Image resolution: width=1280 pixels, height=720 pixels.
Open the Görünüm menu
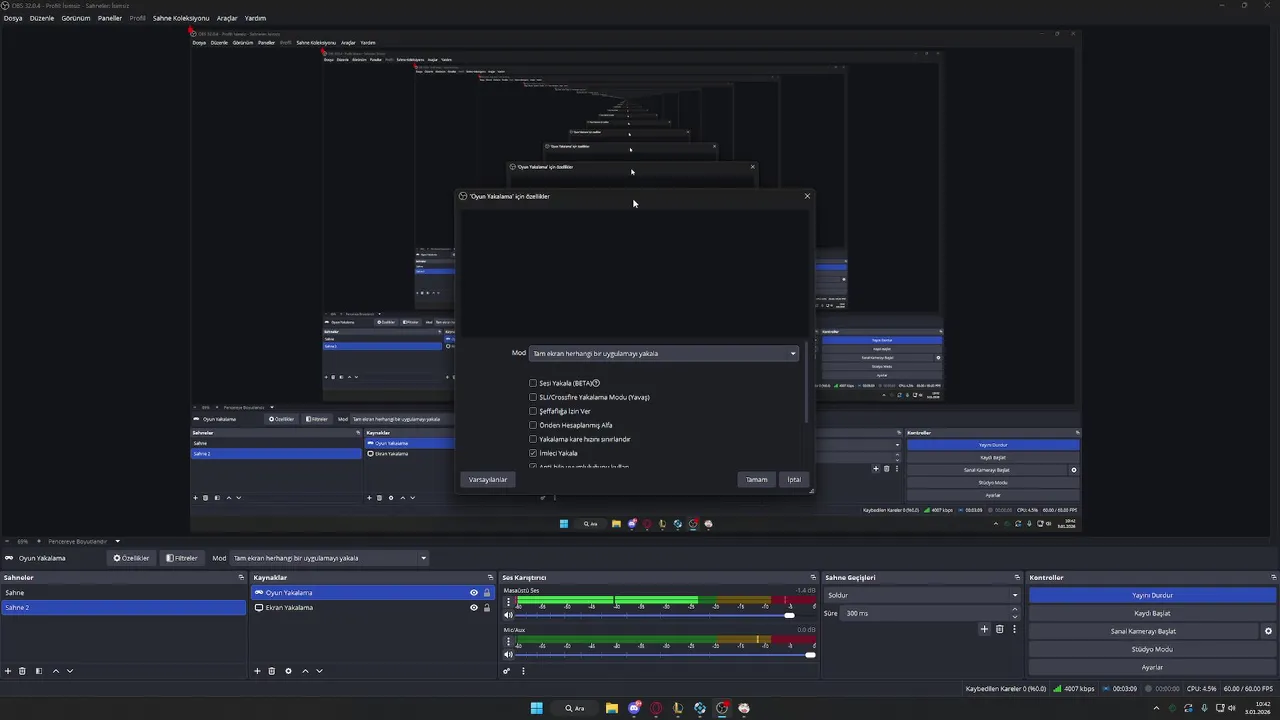pyautogui.click(x=76, y=18)
